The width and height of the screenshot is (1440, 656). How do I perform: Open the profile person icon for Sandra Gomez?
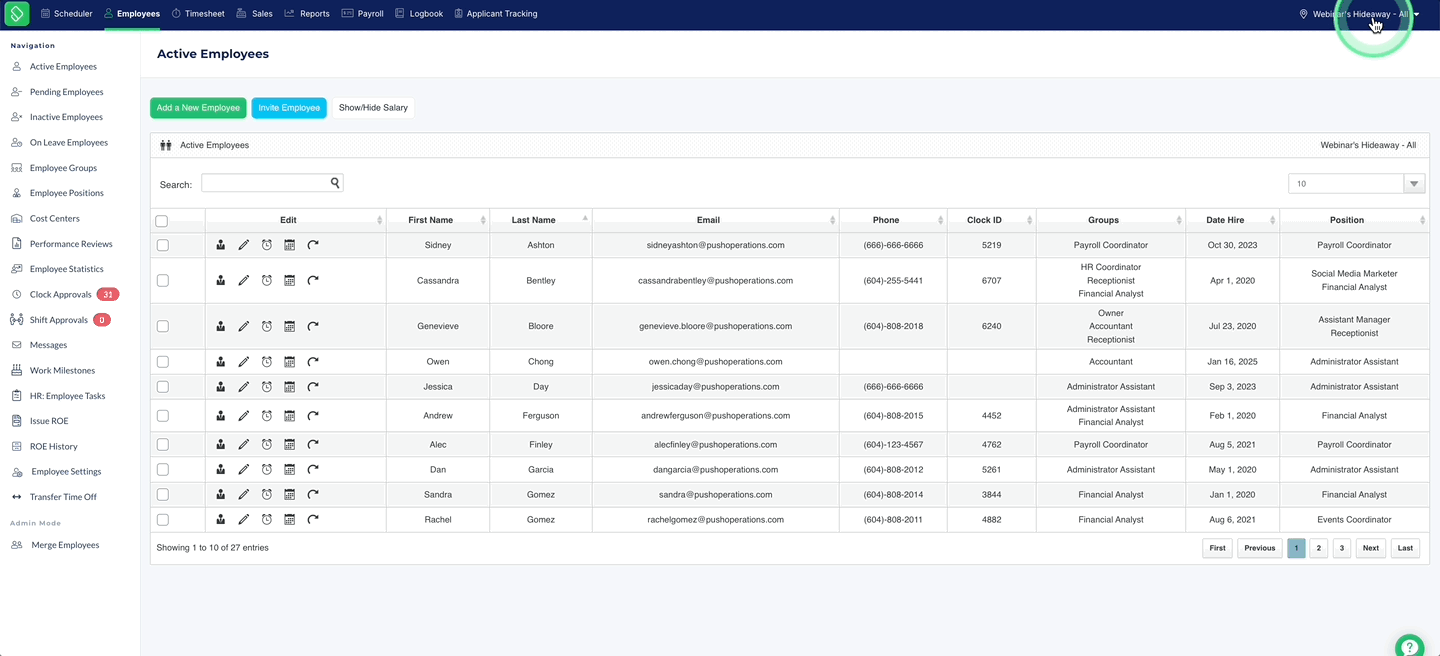(x=221, y=495)
